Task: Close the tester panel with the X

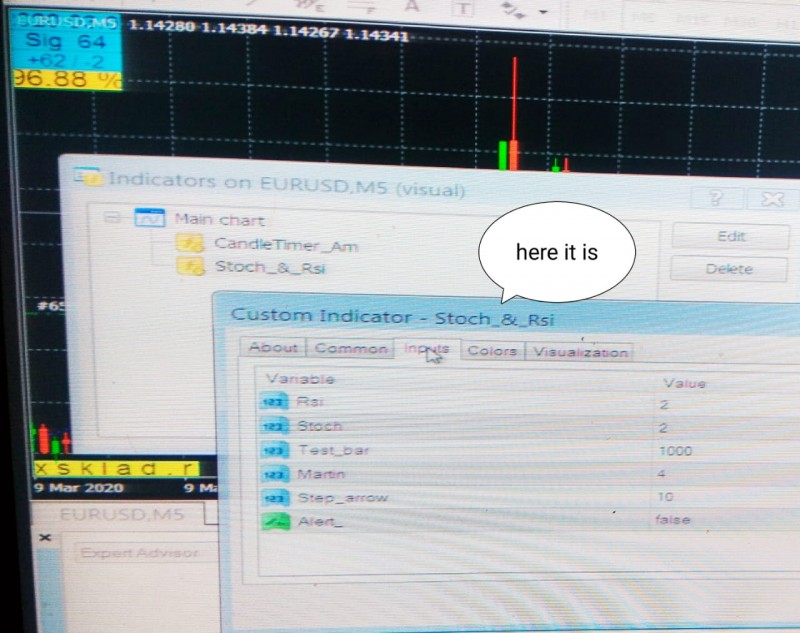Action: pos(45,538)
